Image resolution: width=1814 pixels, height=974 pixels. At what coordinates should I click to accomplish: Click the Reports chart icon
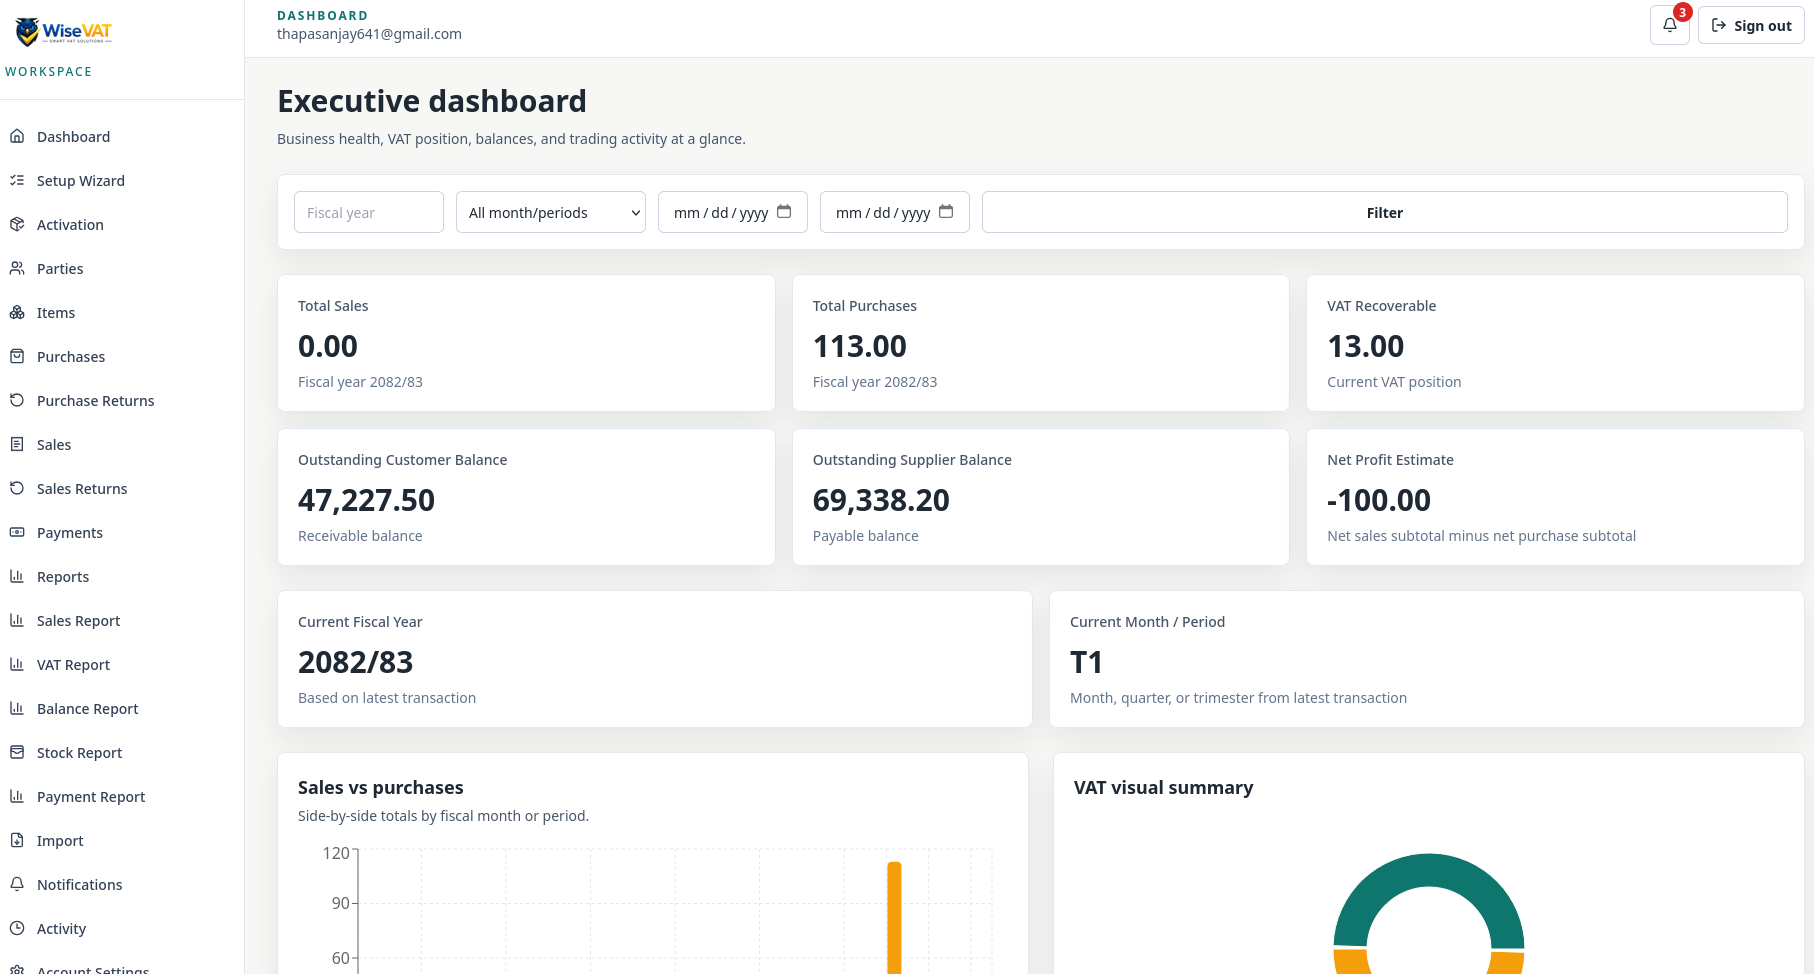[17, 576]
